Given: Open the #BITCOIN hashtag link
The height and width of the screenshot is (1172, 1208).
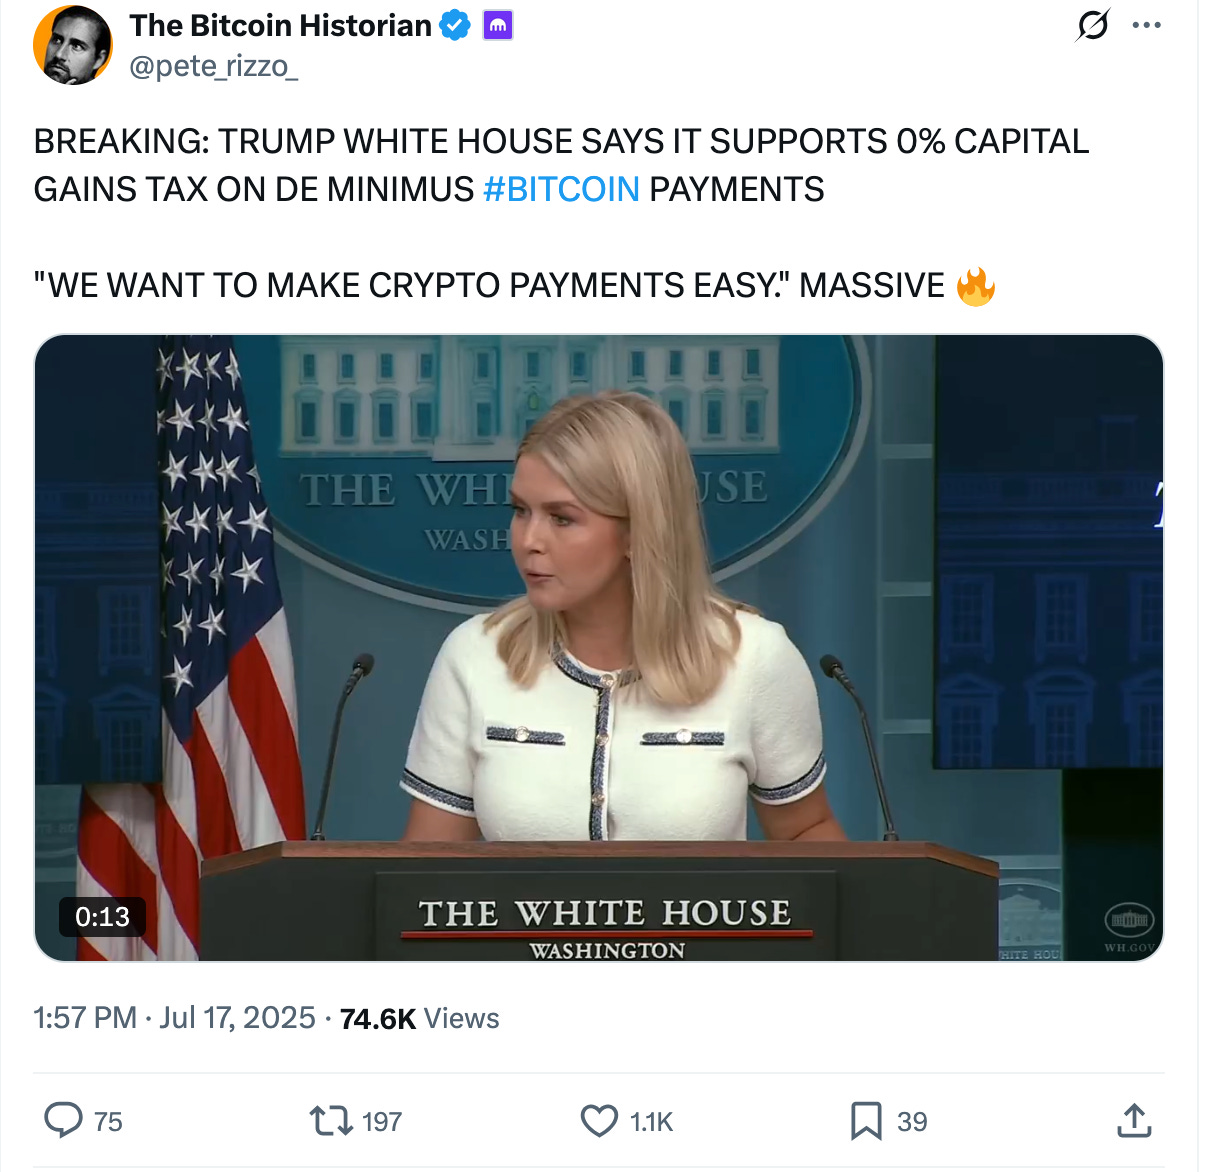Looking at the screenshot, I should pyautogui.click(x=561, y=189).
